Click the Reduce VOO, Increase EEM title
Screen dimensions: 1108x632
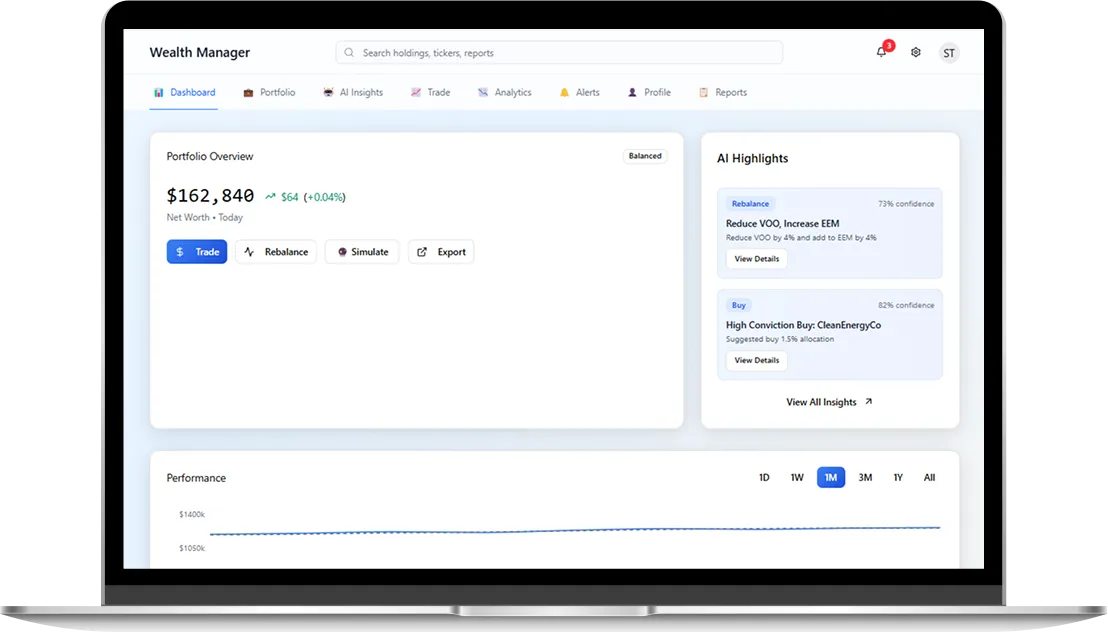tap(782, 223)
